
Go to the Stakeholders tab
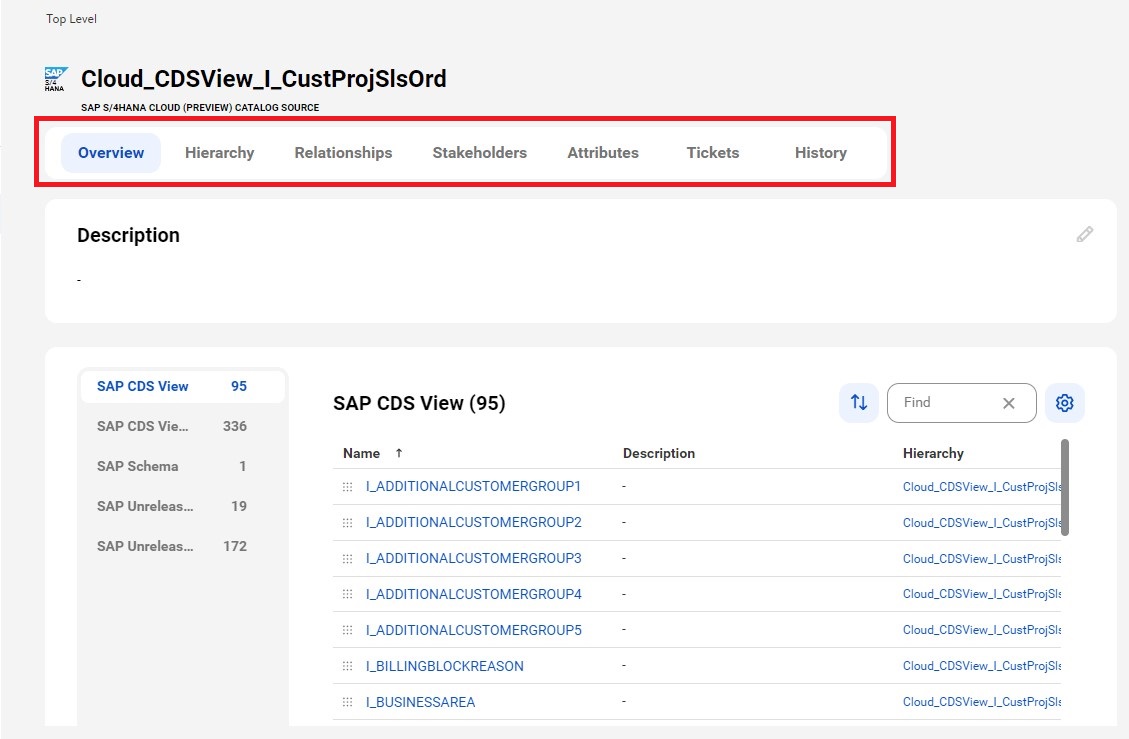point(480,153)
